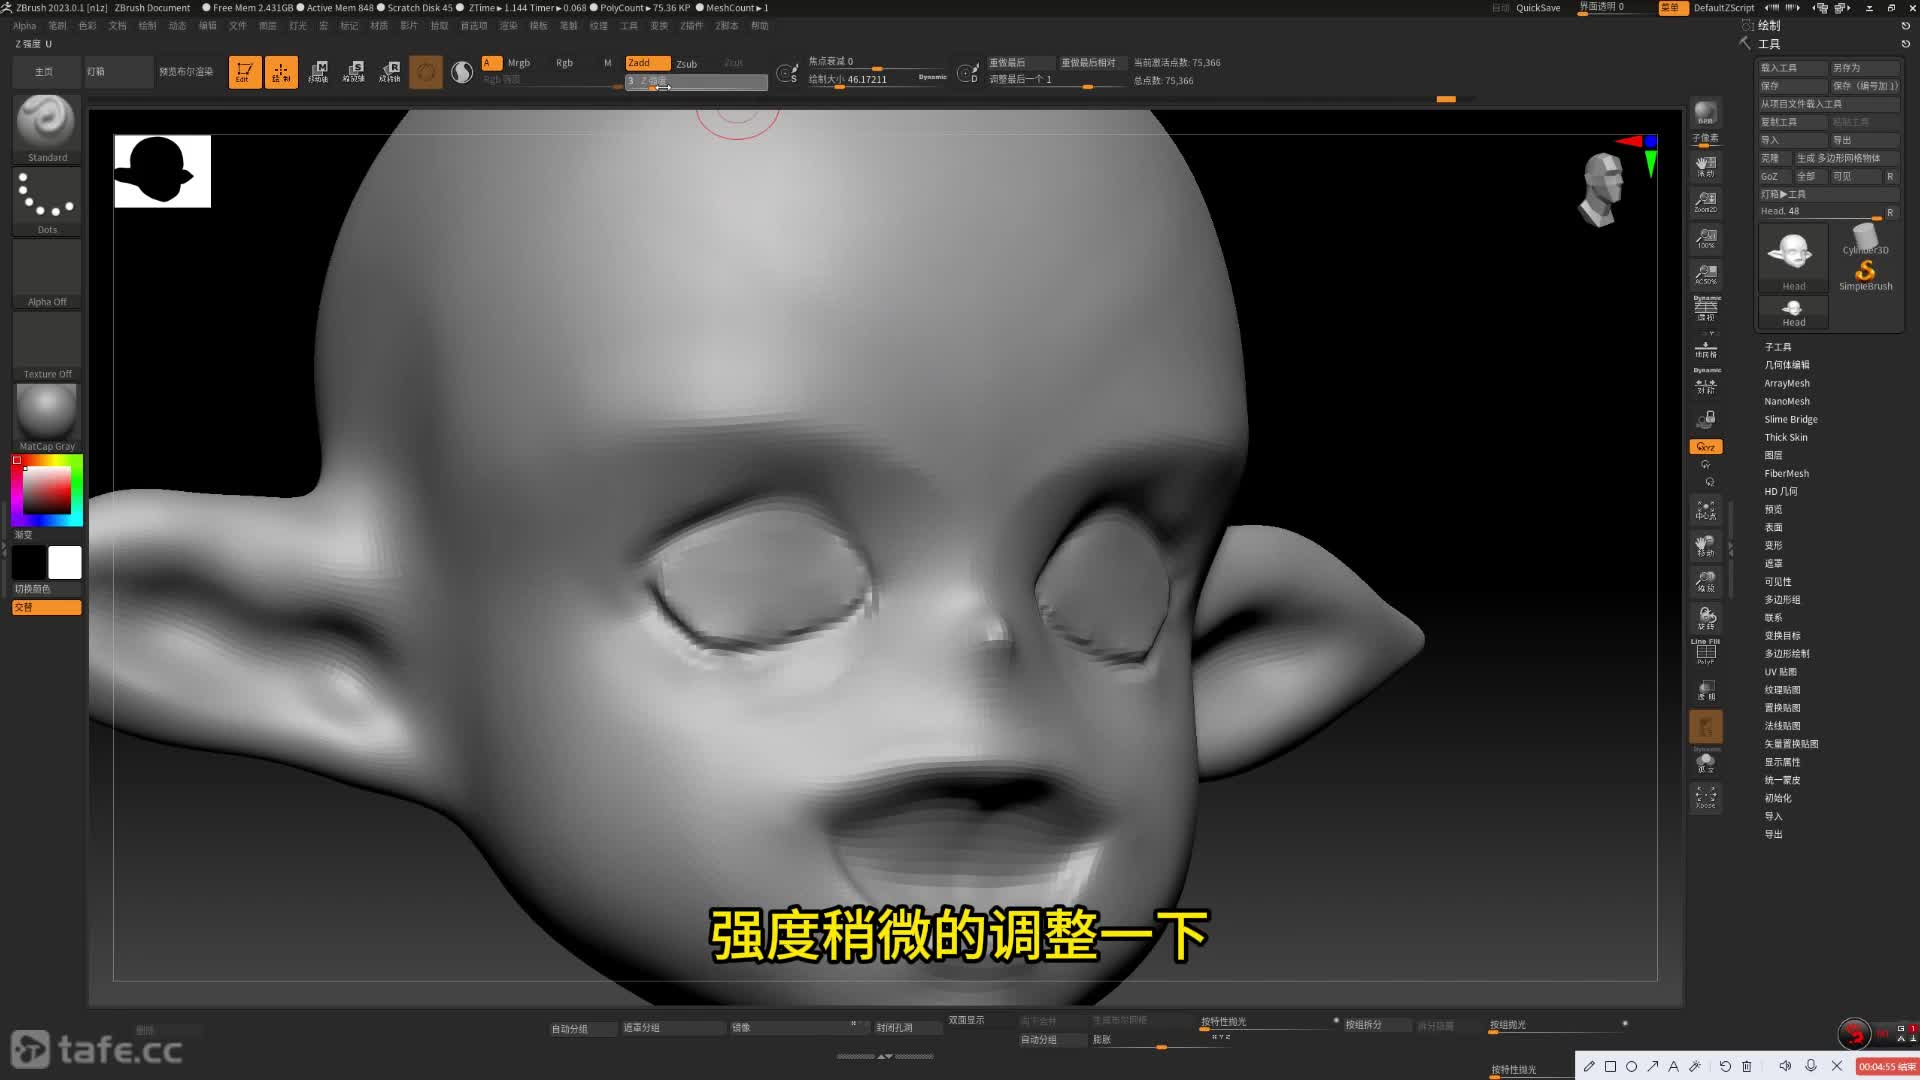
Task: Open the DefaultZScript menu
Action: coord(1724,8)
